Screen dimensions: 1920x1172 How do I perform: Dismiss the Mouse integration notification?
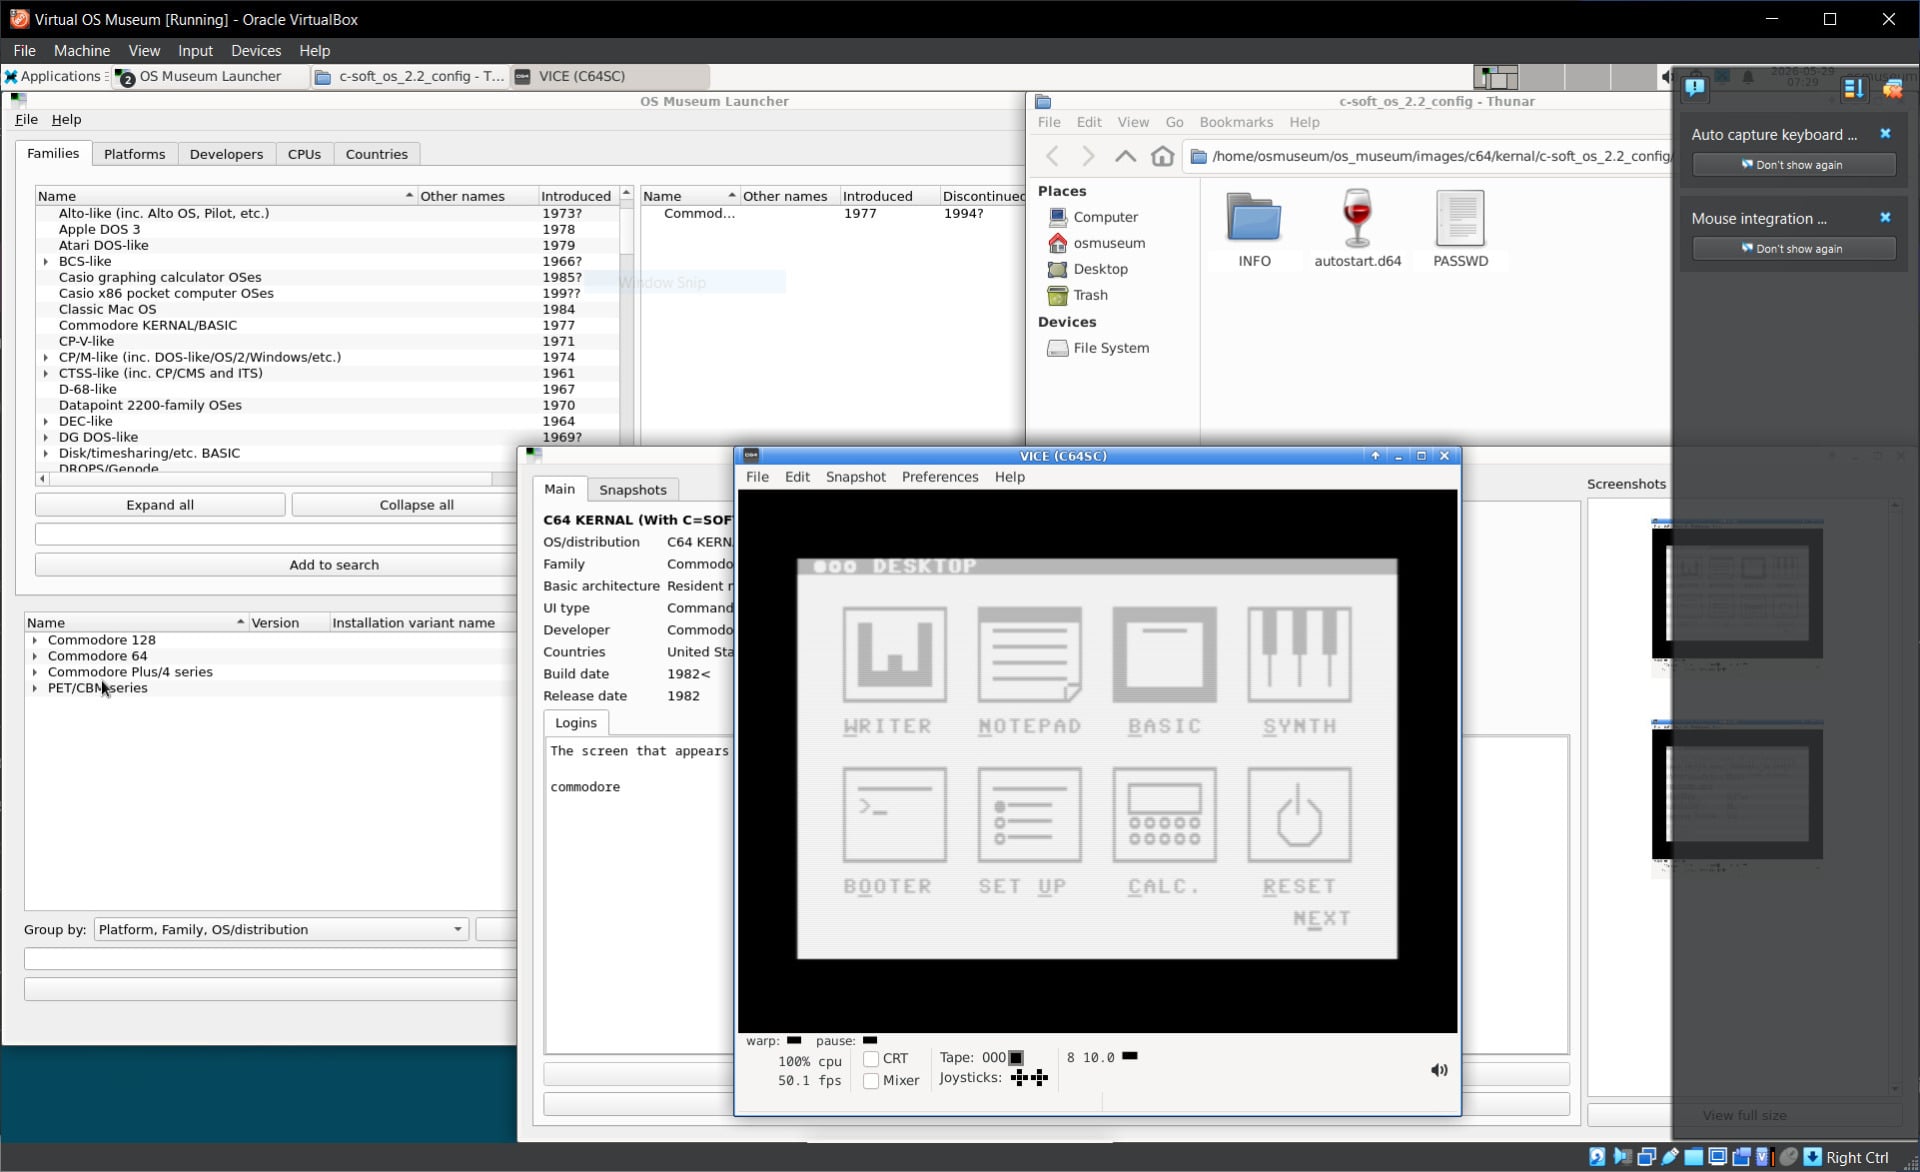1885,218
